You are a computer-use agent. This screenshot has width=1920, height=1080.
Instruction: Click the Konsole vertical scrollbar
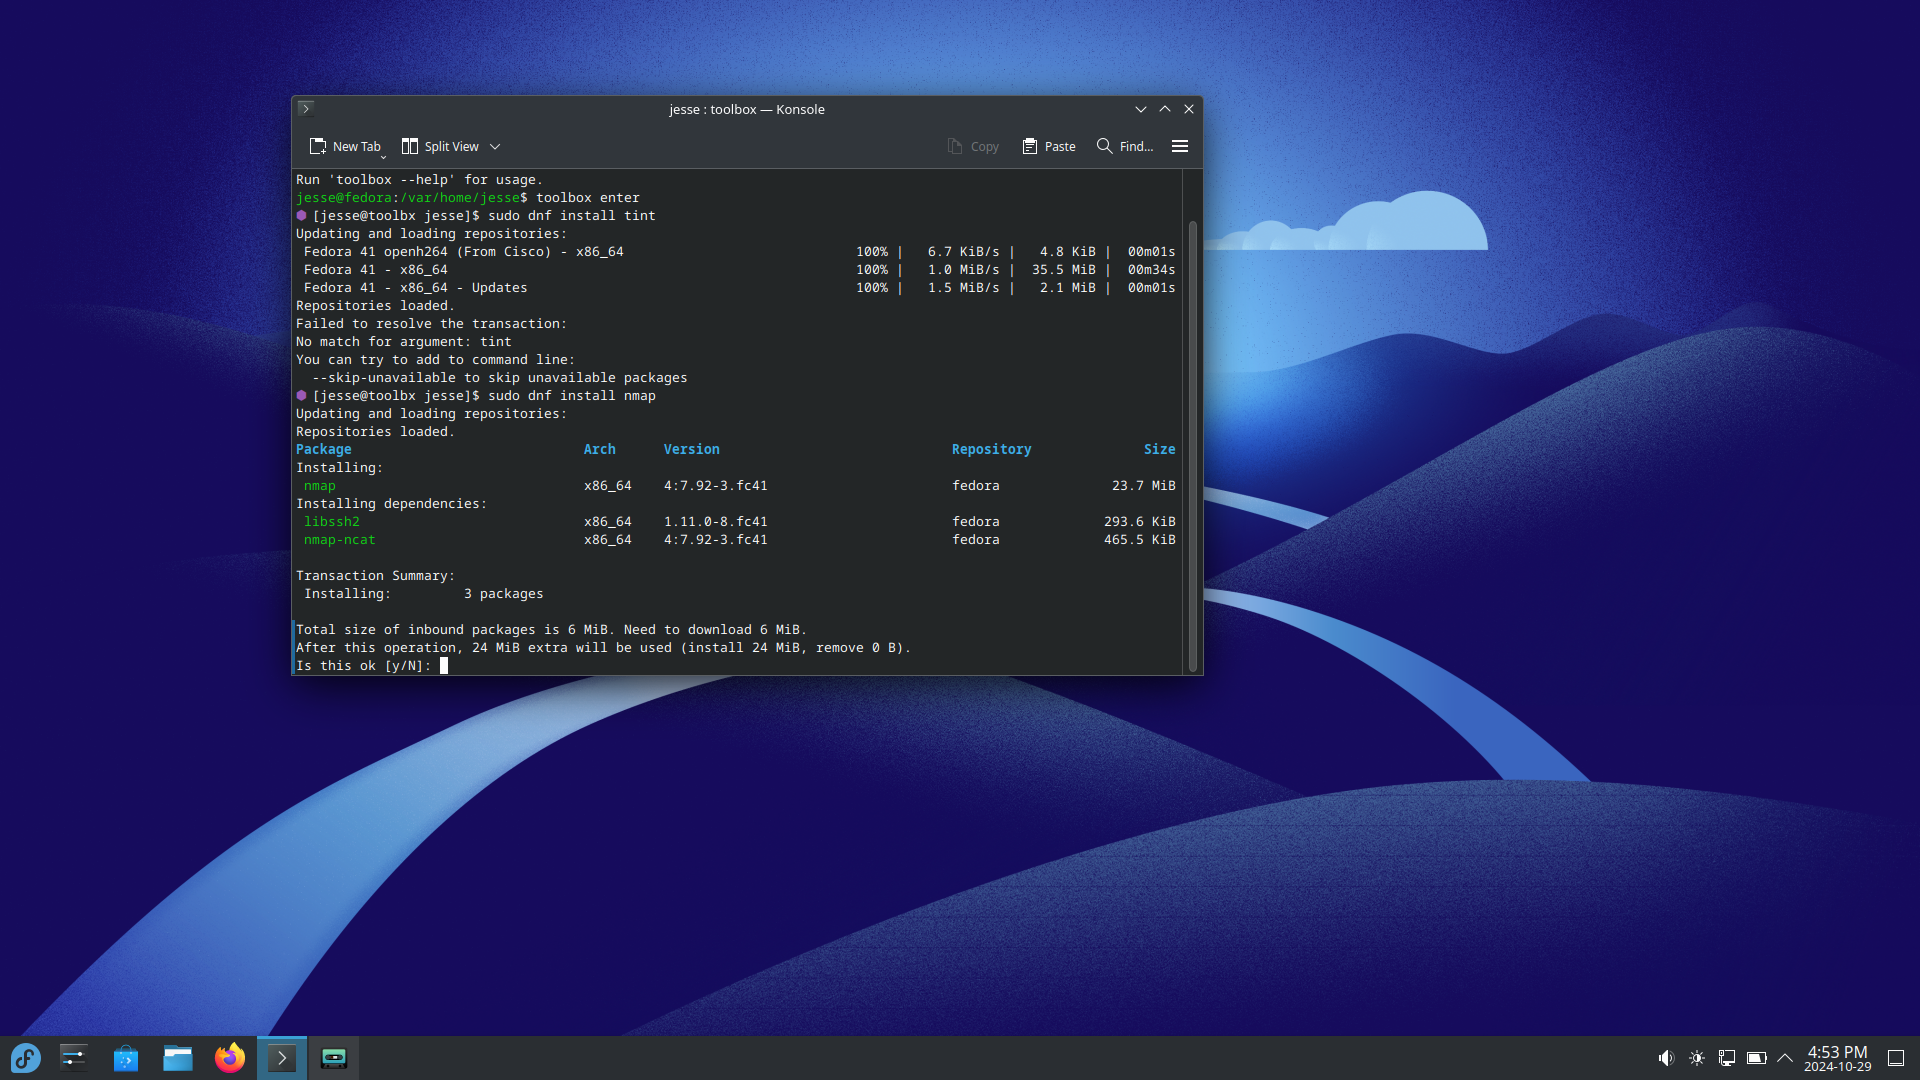pyautogui.click(x=1192, y=445)
